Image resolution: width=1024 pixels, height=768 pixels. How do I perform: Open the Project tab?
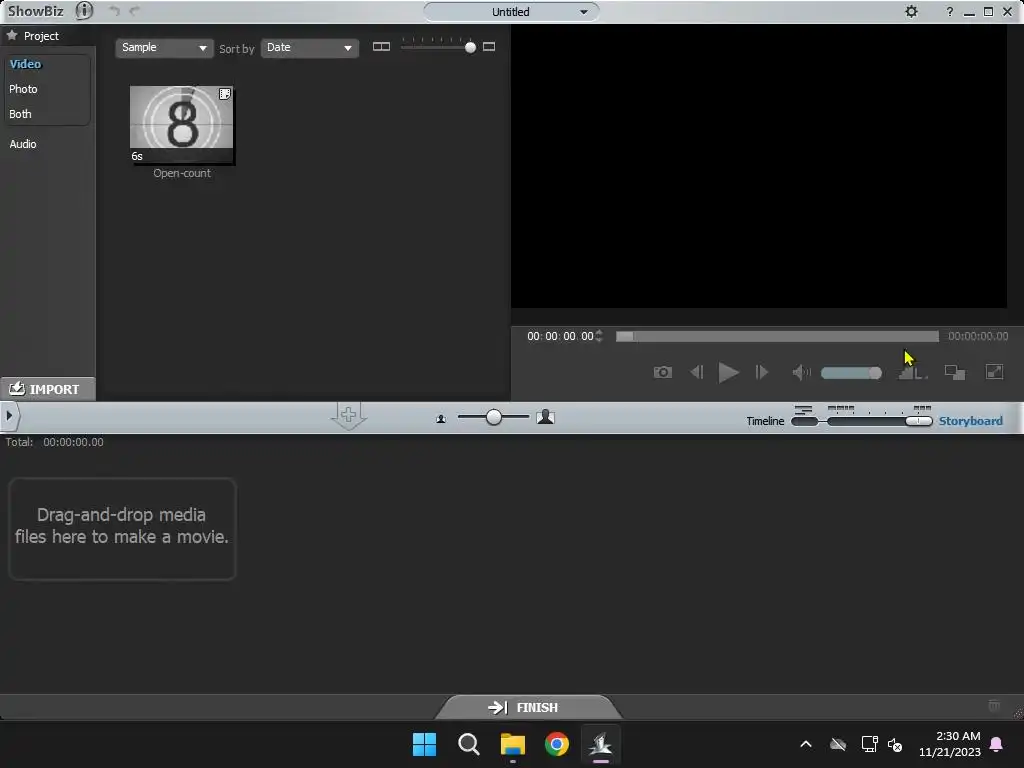click(x=41, y=36)
